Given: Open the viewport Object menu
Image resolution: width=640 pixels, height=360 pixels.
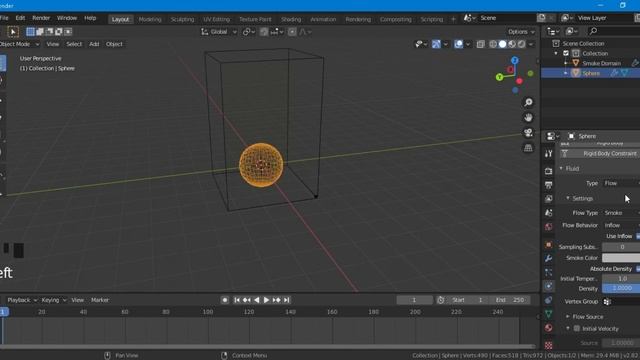Looking at the screenshot, I should (114, 44).
